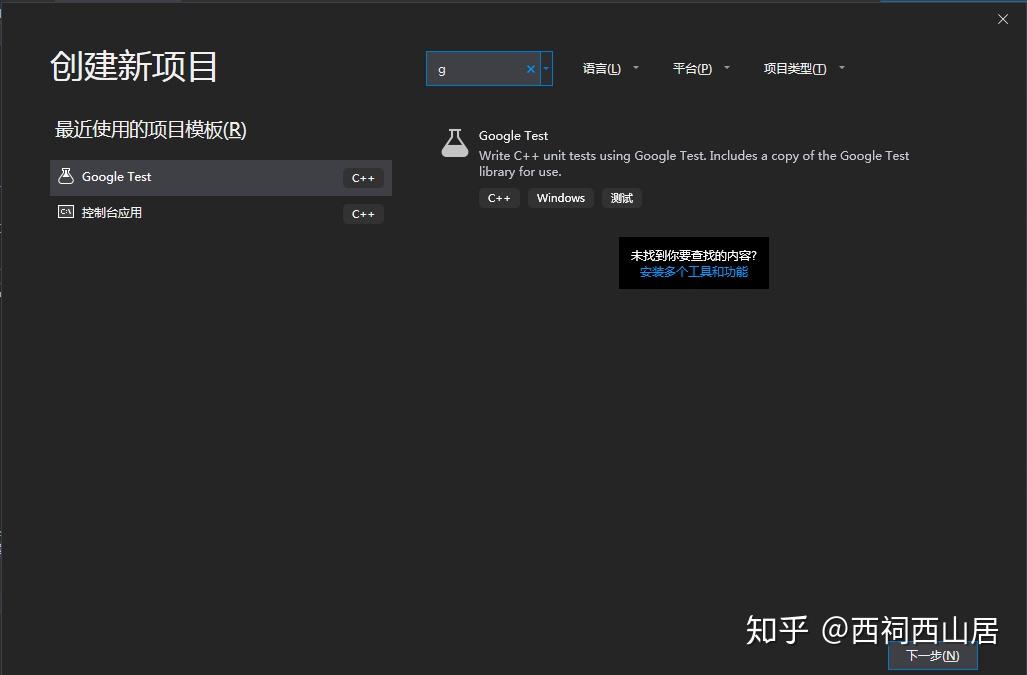Click the C++ tag under Google Test result
The image size is (1027, 675).
click(499, 198)
